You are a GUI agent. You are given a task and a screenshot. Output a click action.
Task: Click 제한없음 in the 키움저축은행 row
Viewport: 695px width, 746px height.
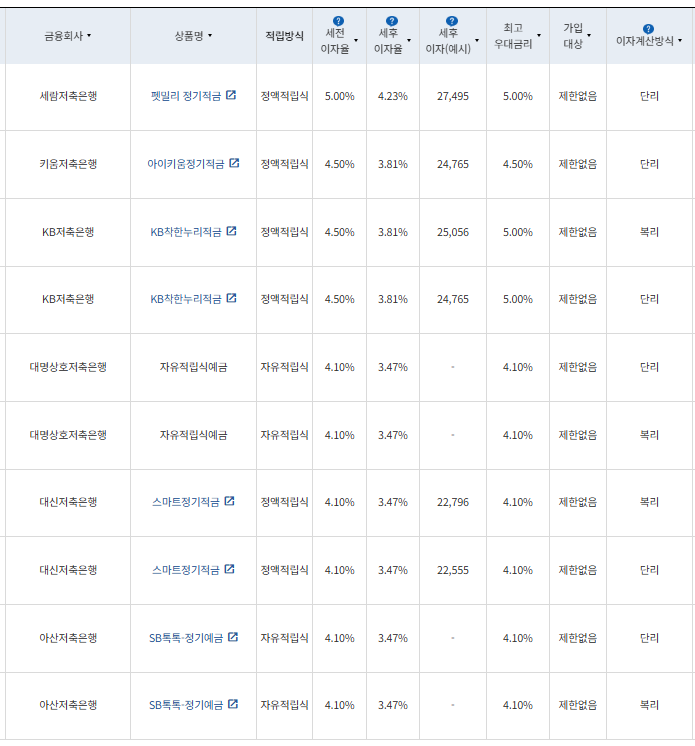pyautogui.click(x=578, y=164)
